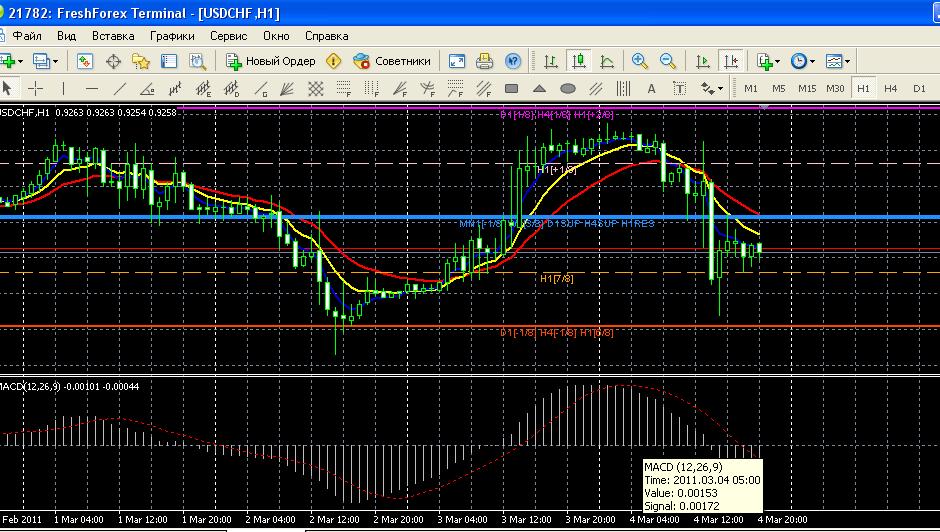Screen dimensions: 940x532
Task: Open the Сервис menu
Action: [x=228, y=35]
